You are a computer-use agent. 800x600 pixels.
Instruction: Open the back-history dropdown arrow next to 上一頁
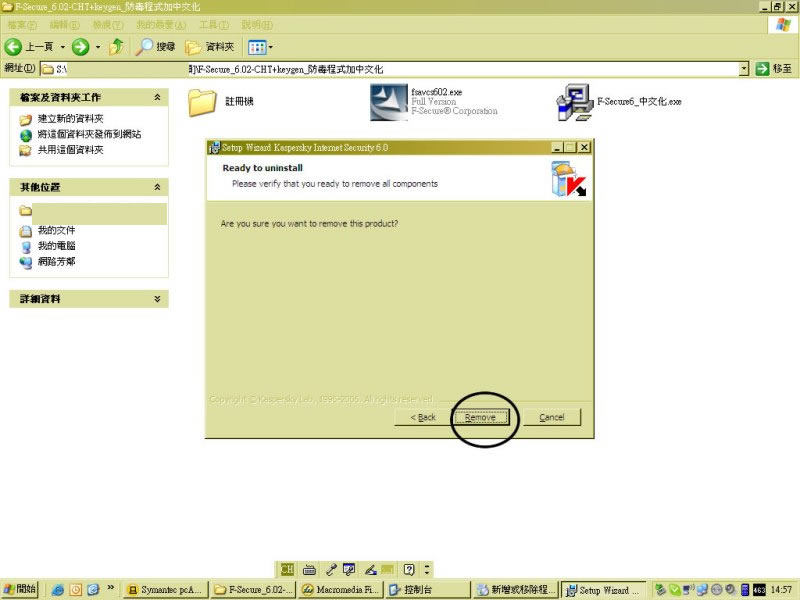click(63, 47)
